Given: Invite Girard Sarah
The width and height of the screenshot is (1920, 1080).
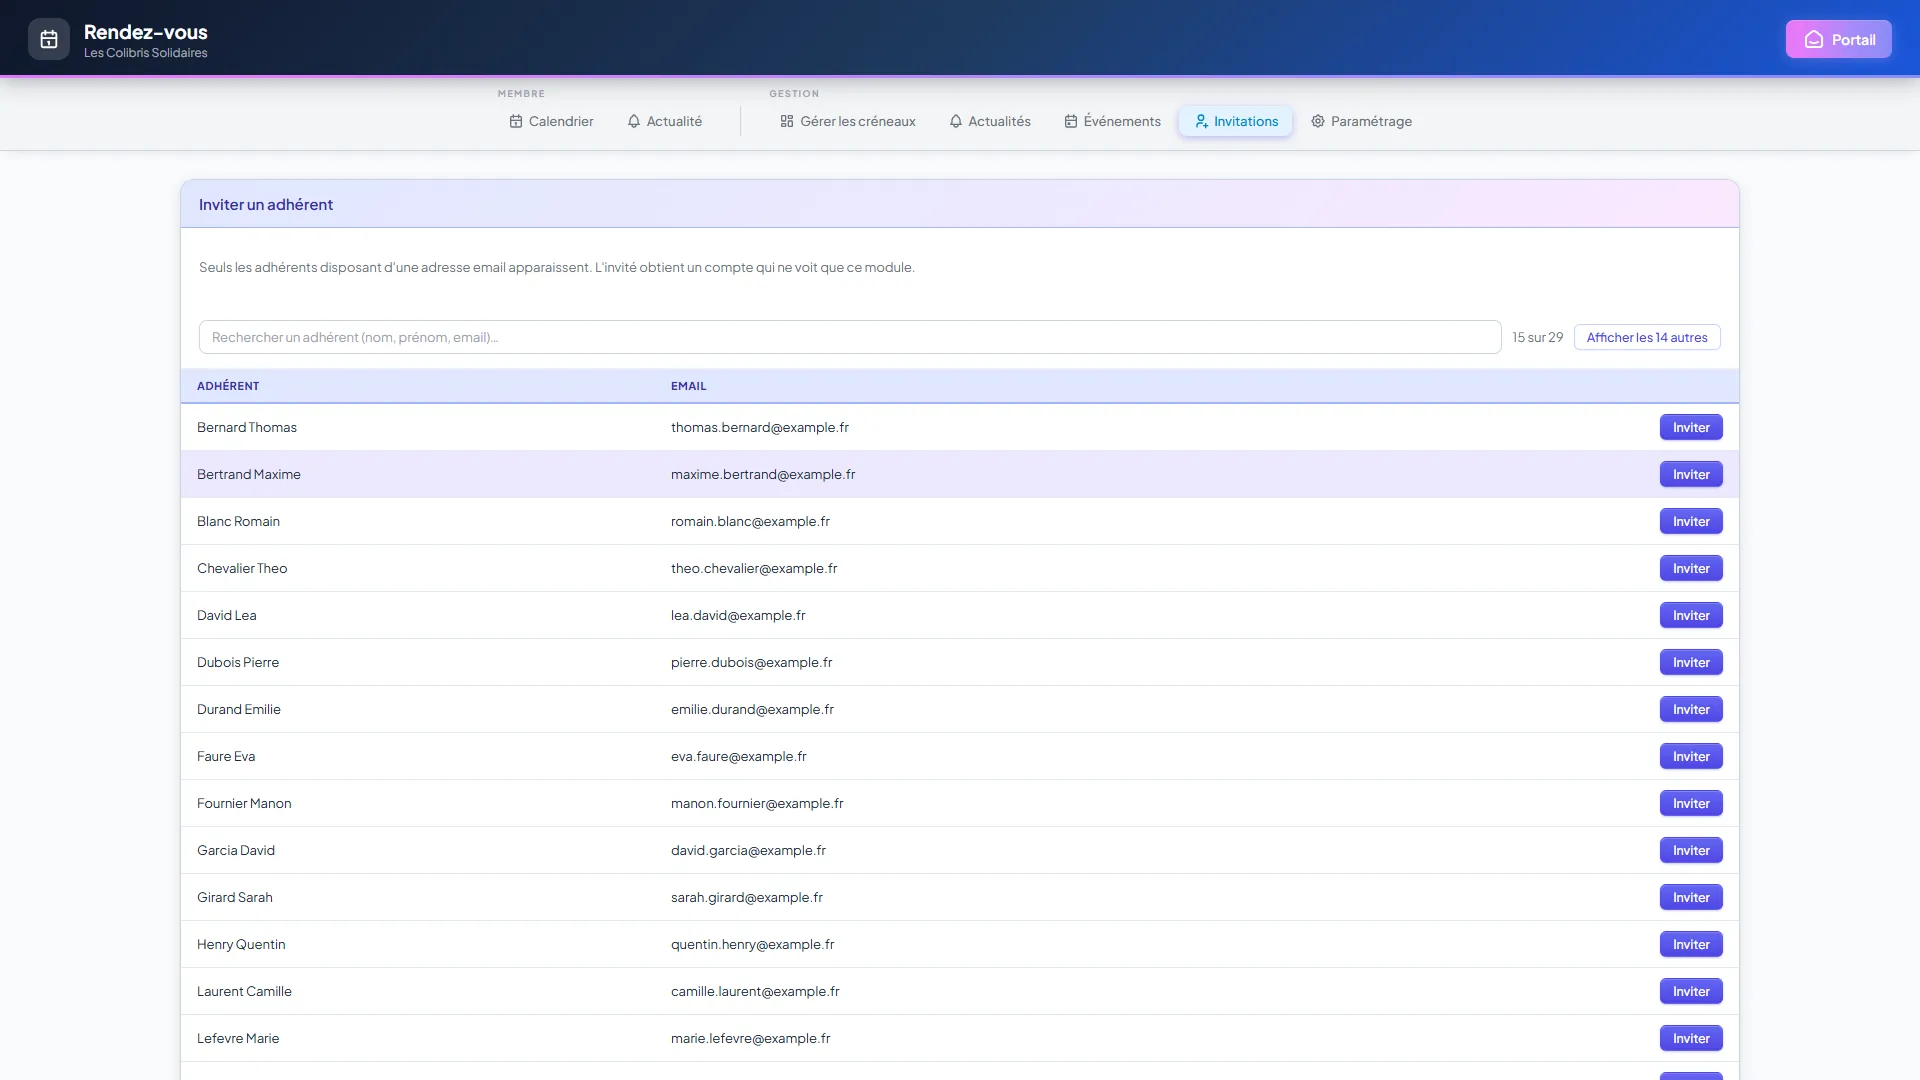Looking at the screenshot, I should tap(1691, 897).
